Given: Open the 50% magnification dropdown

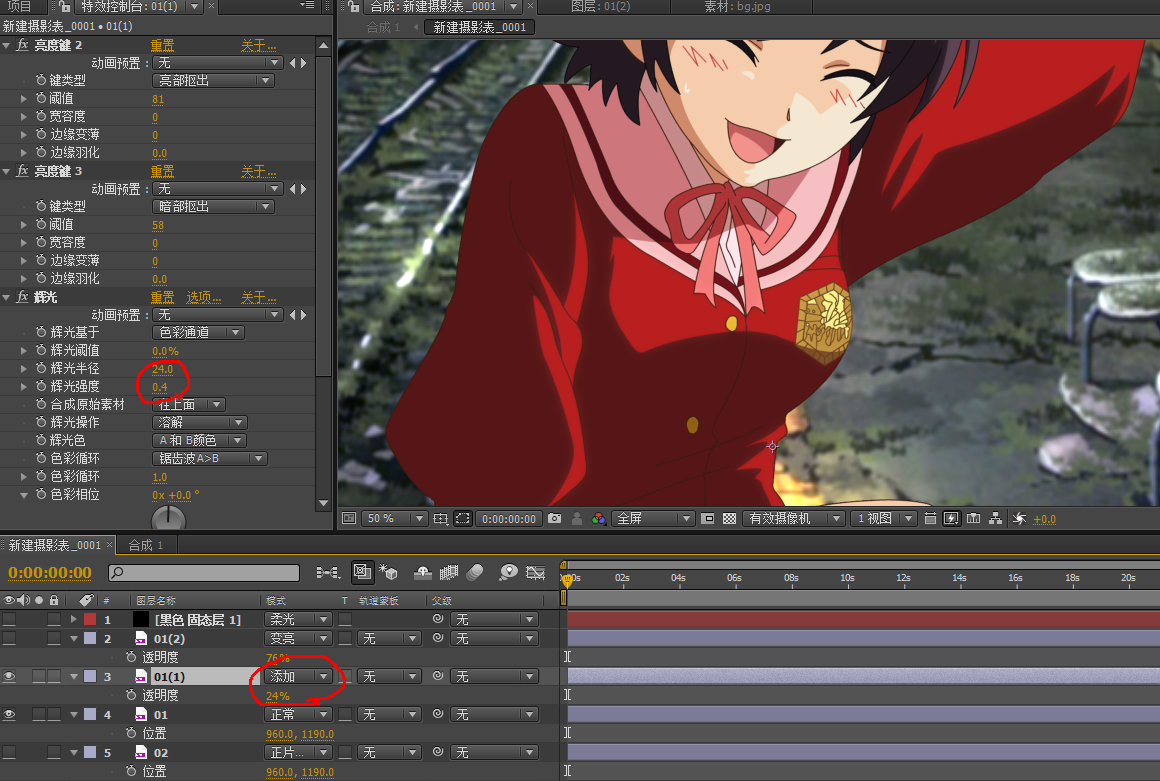Looking at the screenshot, I should pyautogui.click(x=394, y=519).
